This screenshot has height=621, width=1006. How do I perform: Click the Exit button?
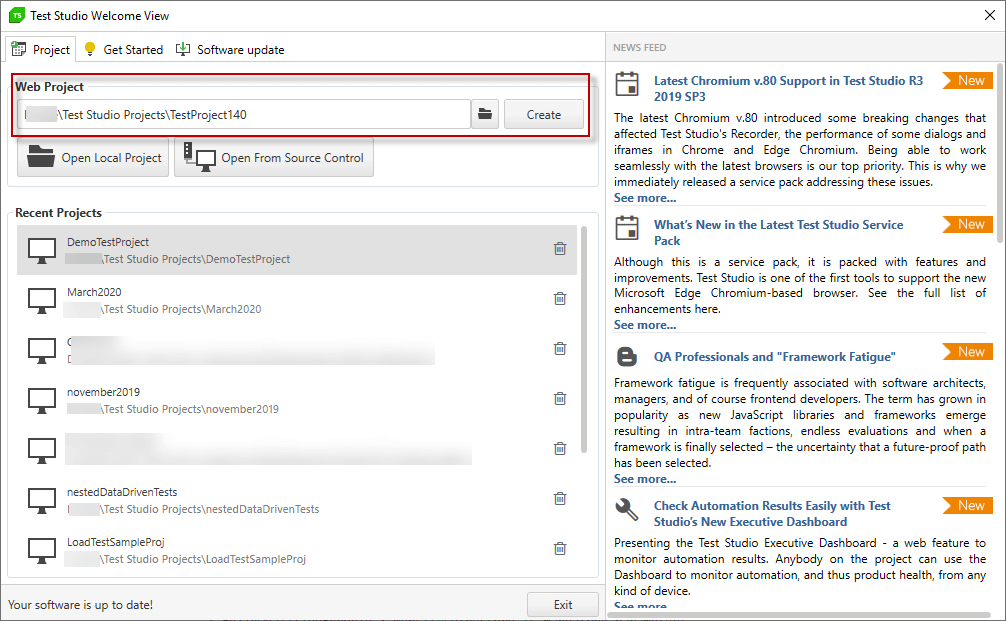(563, 604)
